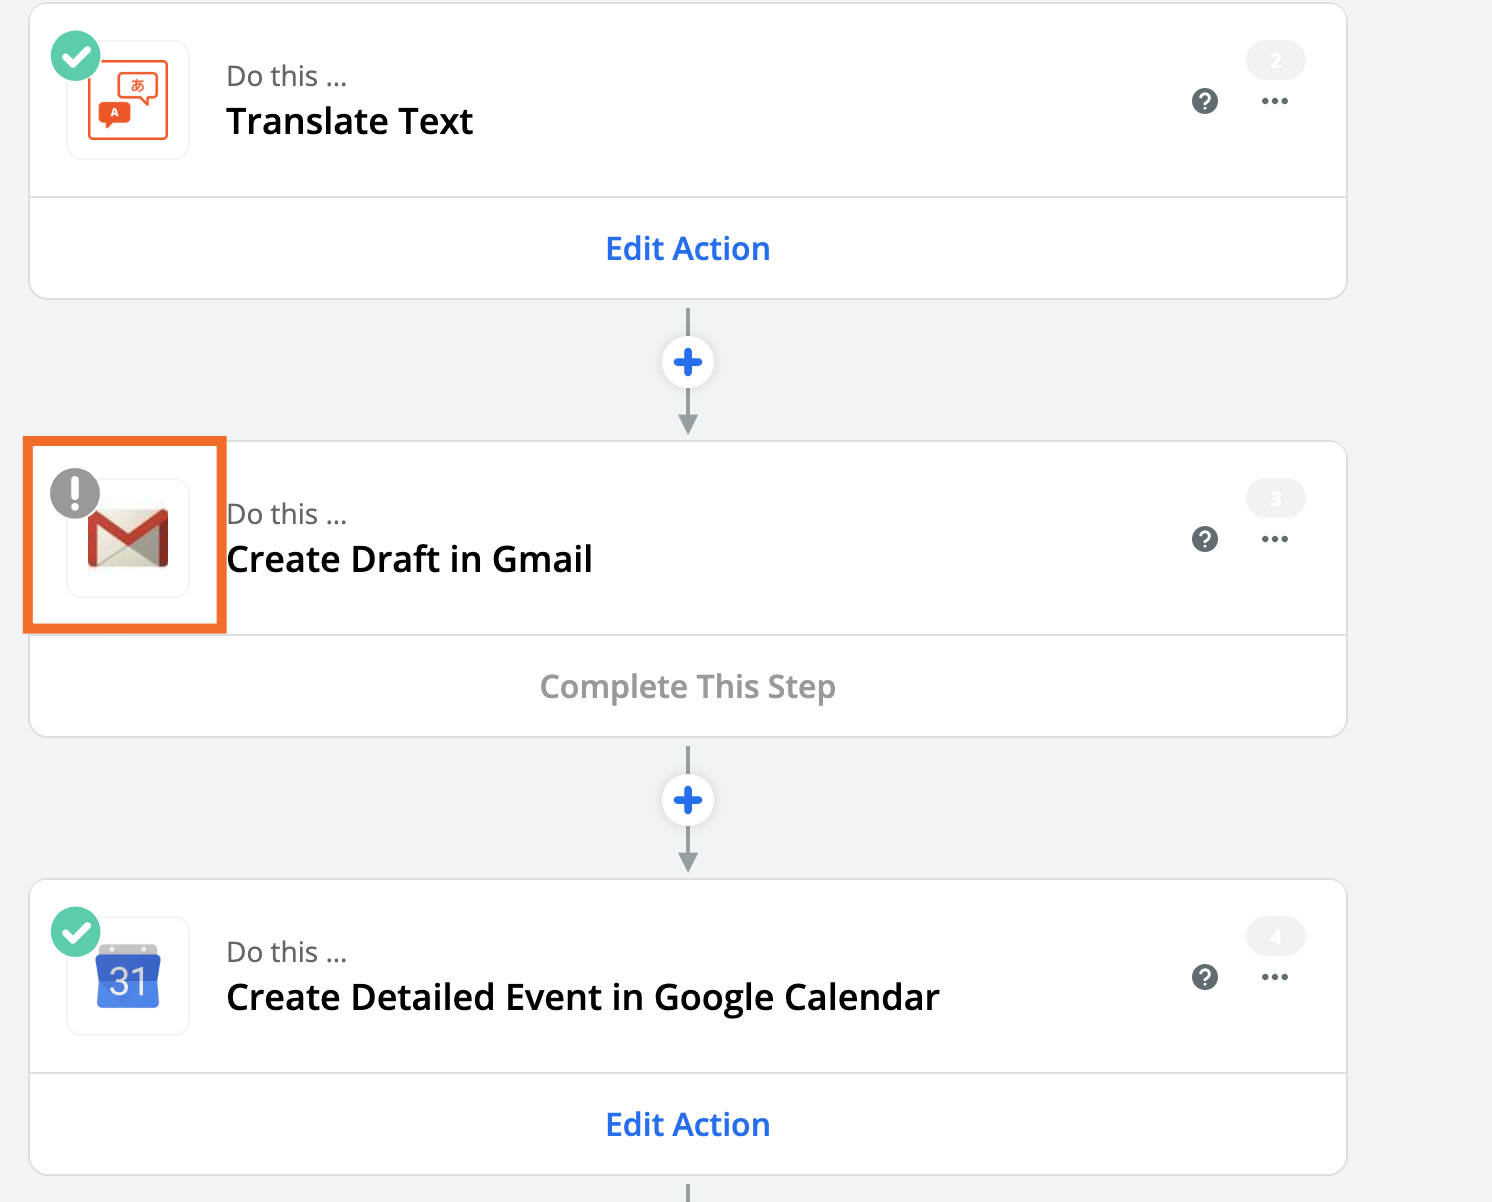Add step after Gmail draft with plus

pos(688,800)
